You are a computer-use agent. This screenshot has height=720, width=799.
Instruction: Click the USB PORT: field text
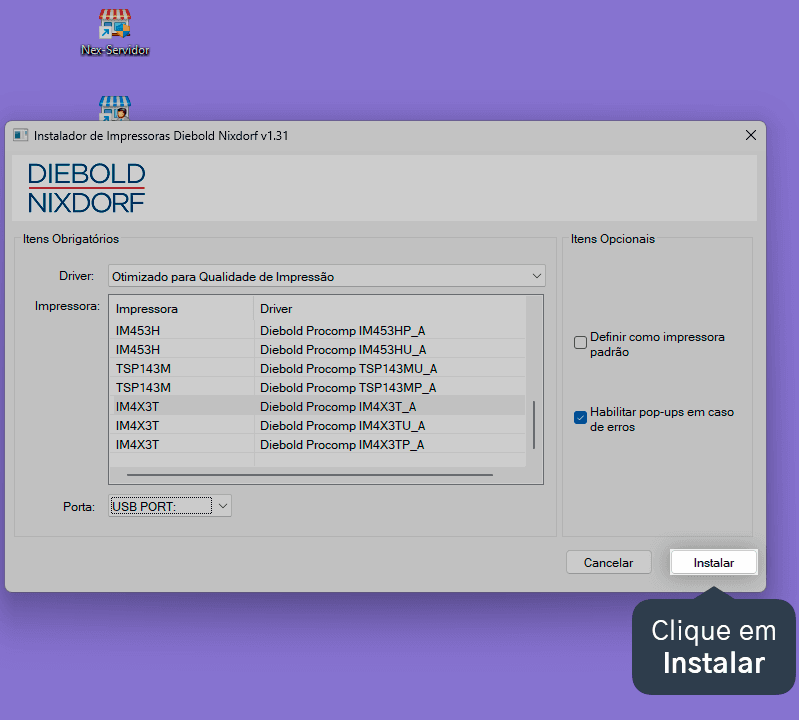(143, 506)
